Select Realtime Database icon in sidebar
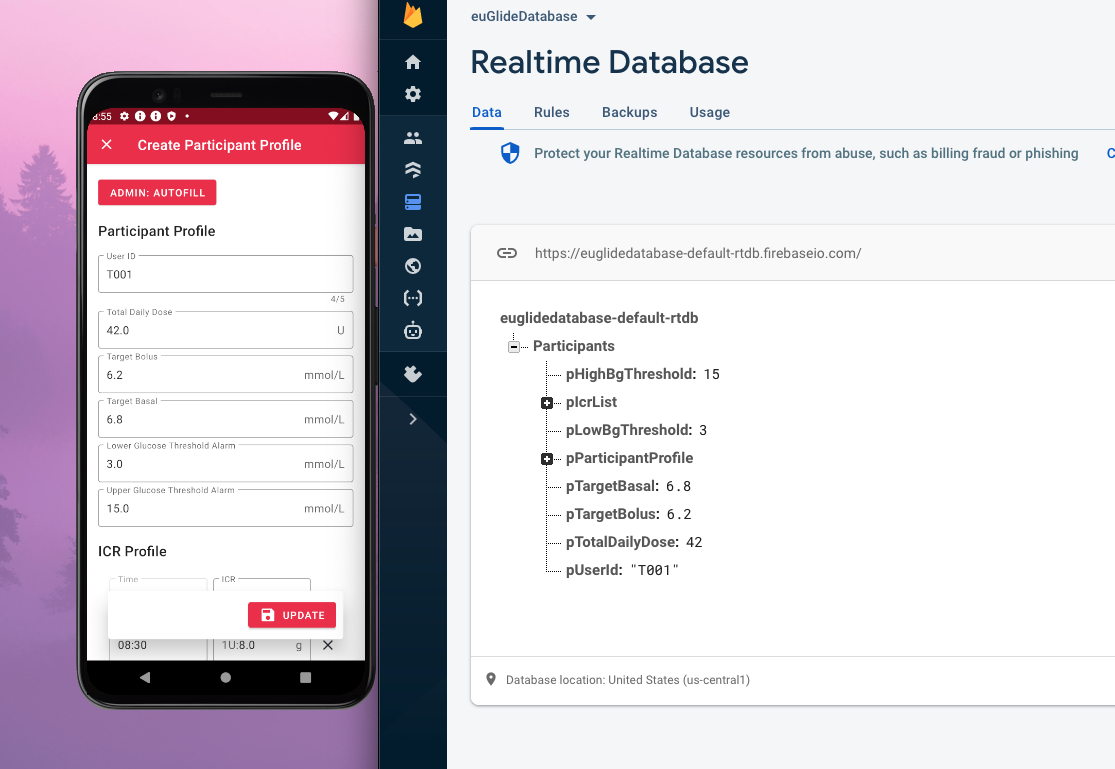This screenshot has width=1115, height=769. click(x=412, y=202)
